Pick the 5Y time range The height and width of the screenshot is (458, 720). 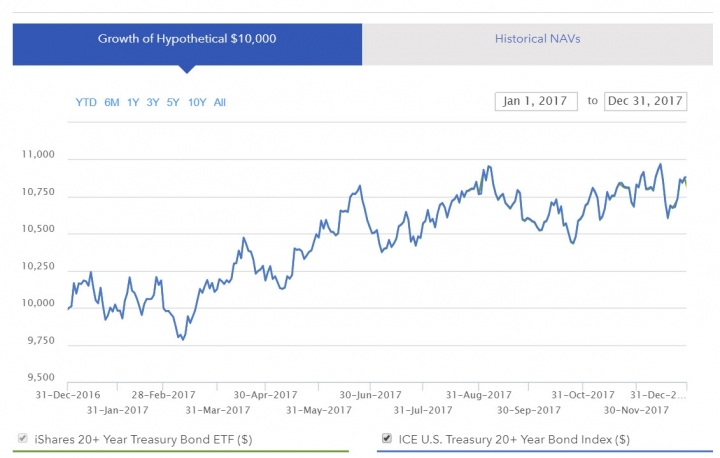(x=173, y=102)
